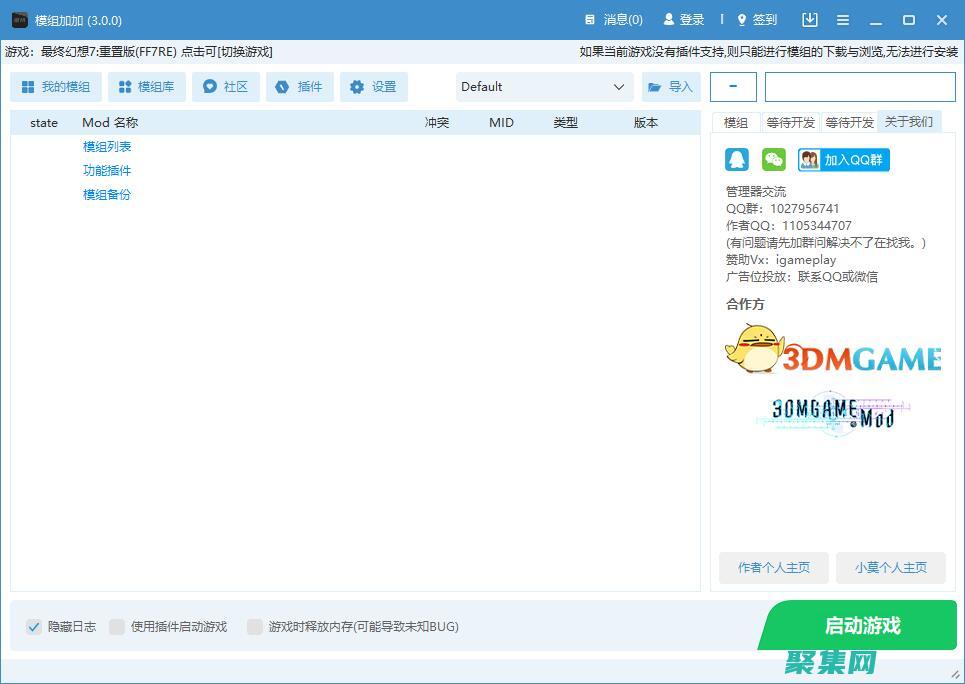Click the WeChat green icon

[773, 158]
